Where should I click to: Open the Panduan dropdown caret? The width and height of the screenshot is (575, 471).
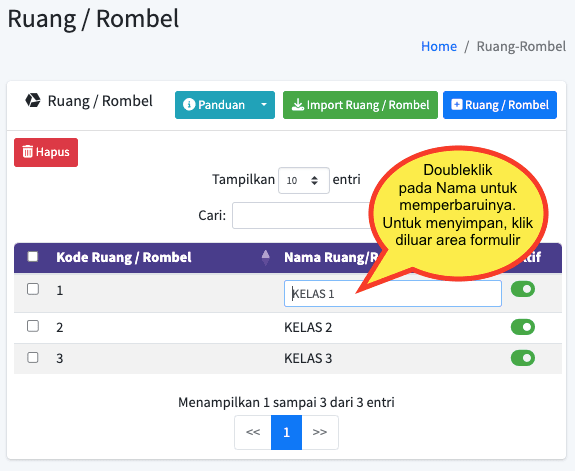pos(264,105)
